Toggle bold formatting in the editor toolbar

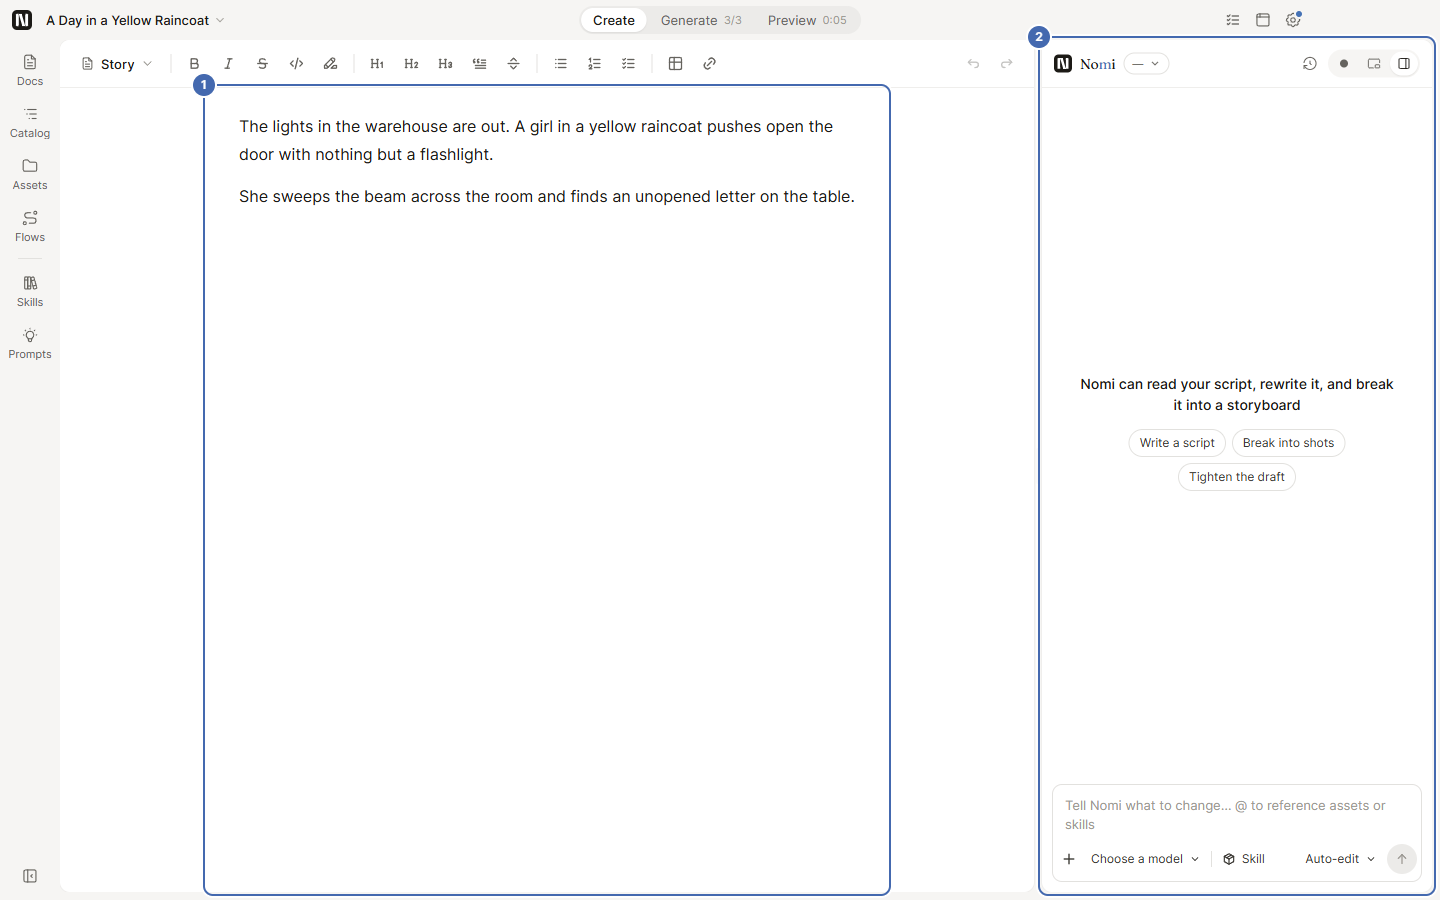tap(194, 64)
